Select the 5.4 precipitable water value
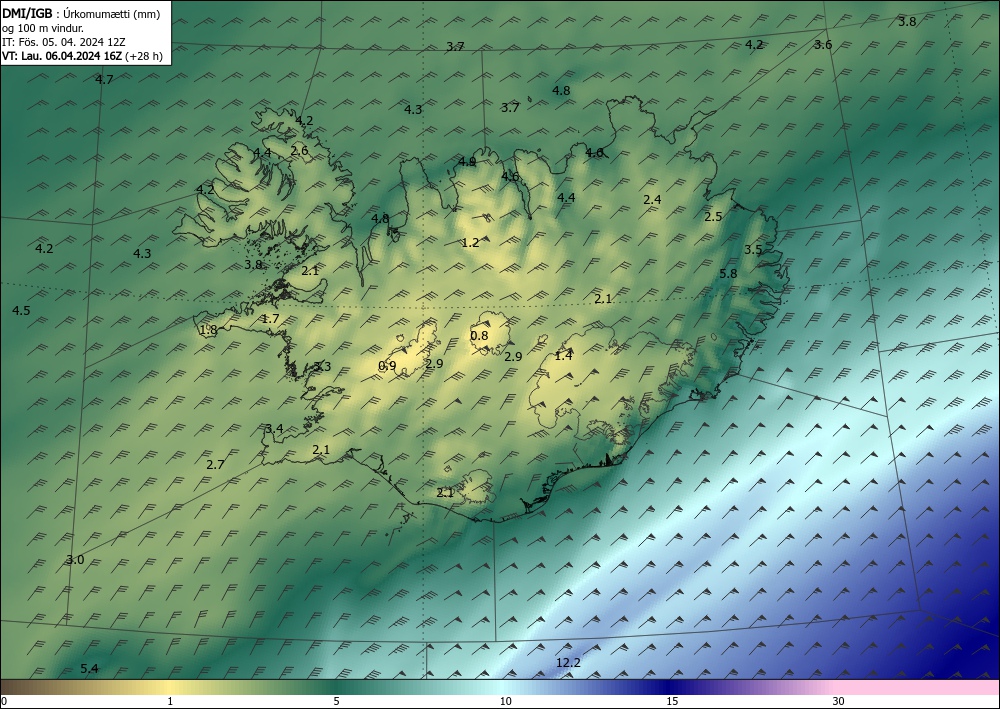Image resolution: width=1000 pixels, height=709 pixels. 89,668
